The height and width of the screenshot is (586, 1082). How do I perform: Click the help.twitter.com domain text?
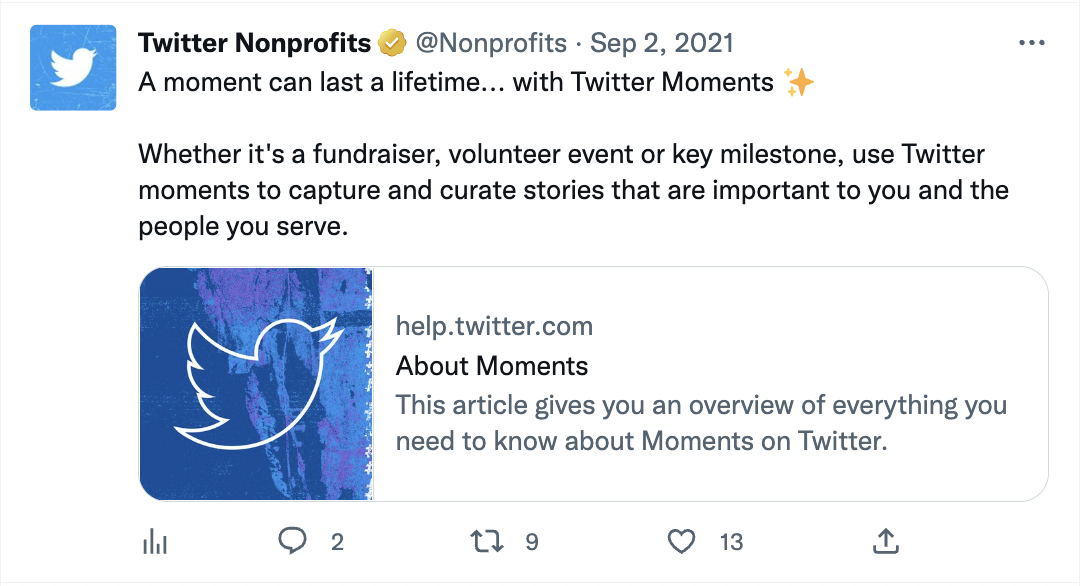(x=494, y=326)
